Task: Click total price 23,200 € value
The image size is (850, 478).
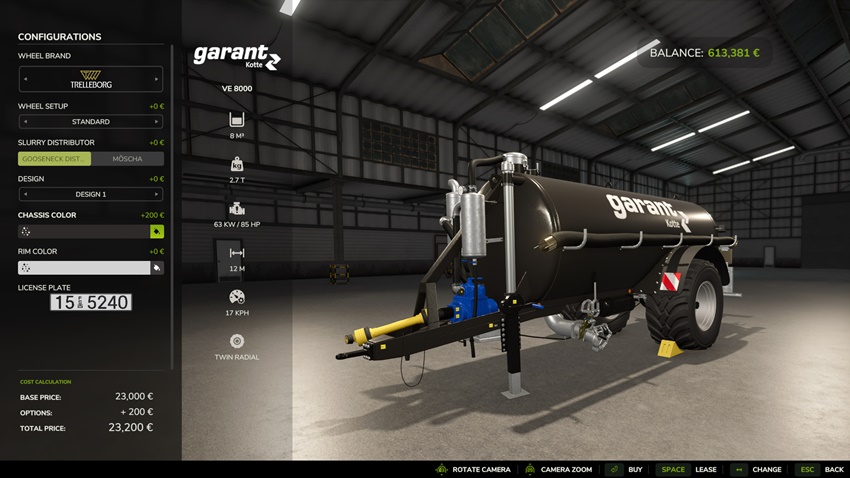Action: tap(131, 428)
